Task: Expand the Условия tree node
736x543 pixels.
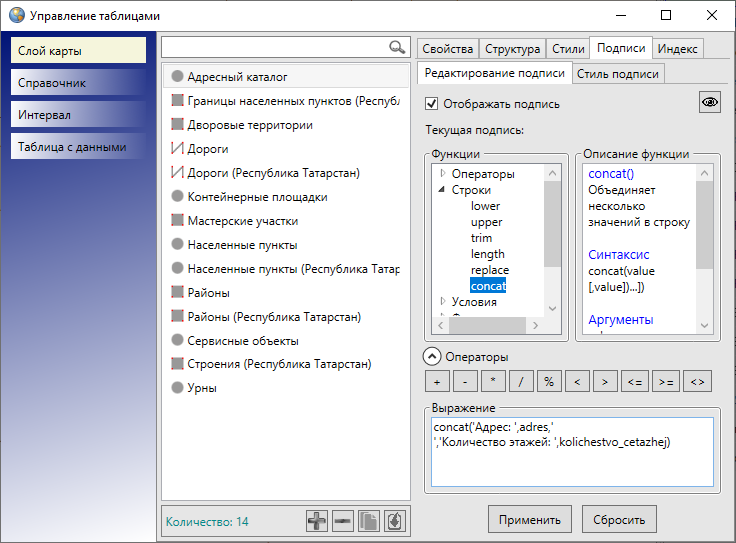Action: 443,301
